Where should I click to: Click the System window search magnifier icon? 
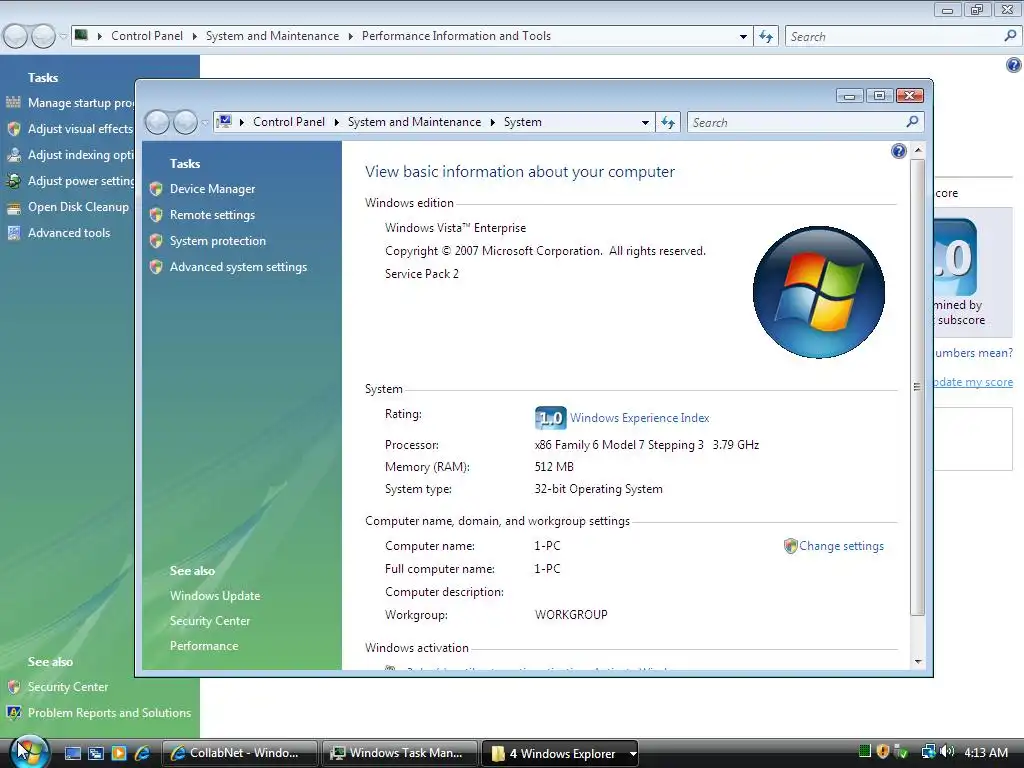912,121
